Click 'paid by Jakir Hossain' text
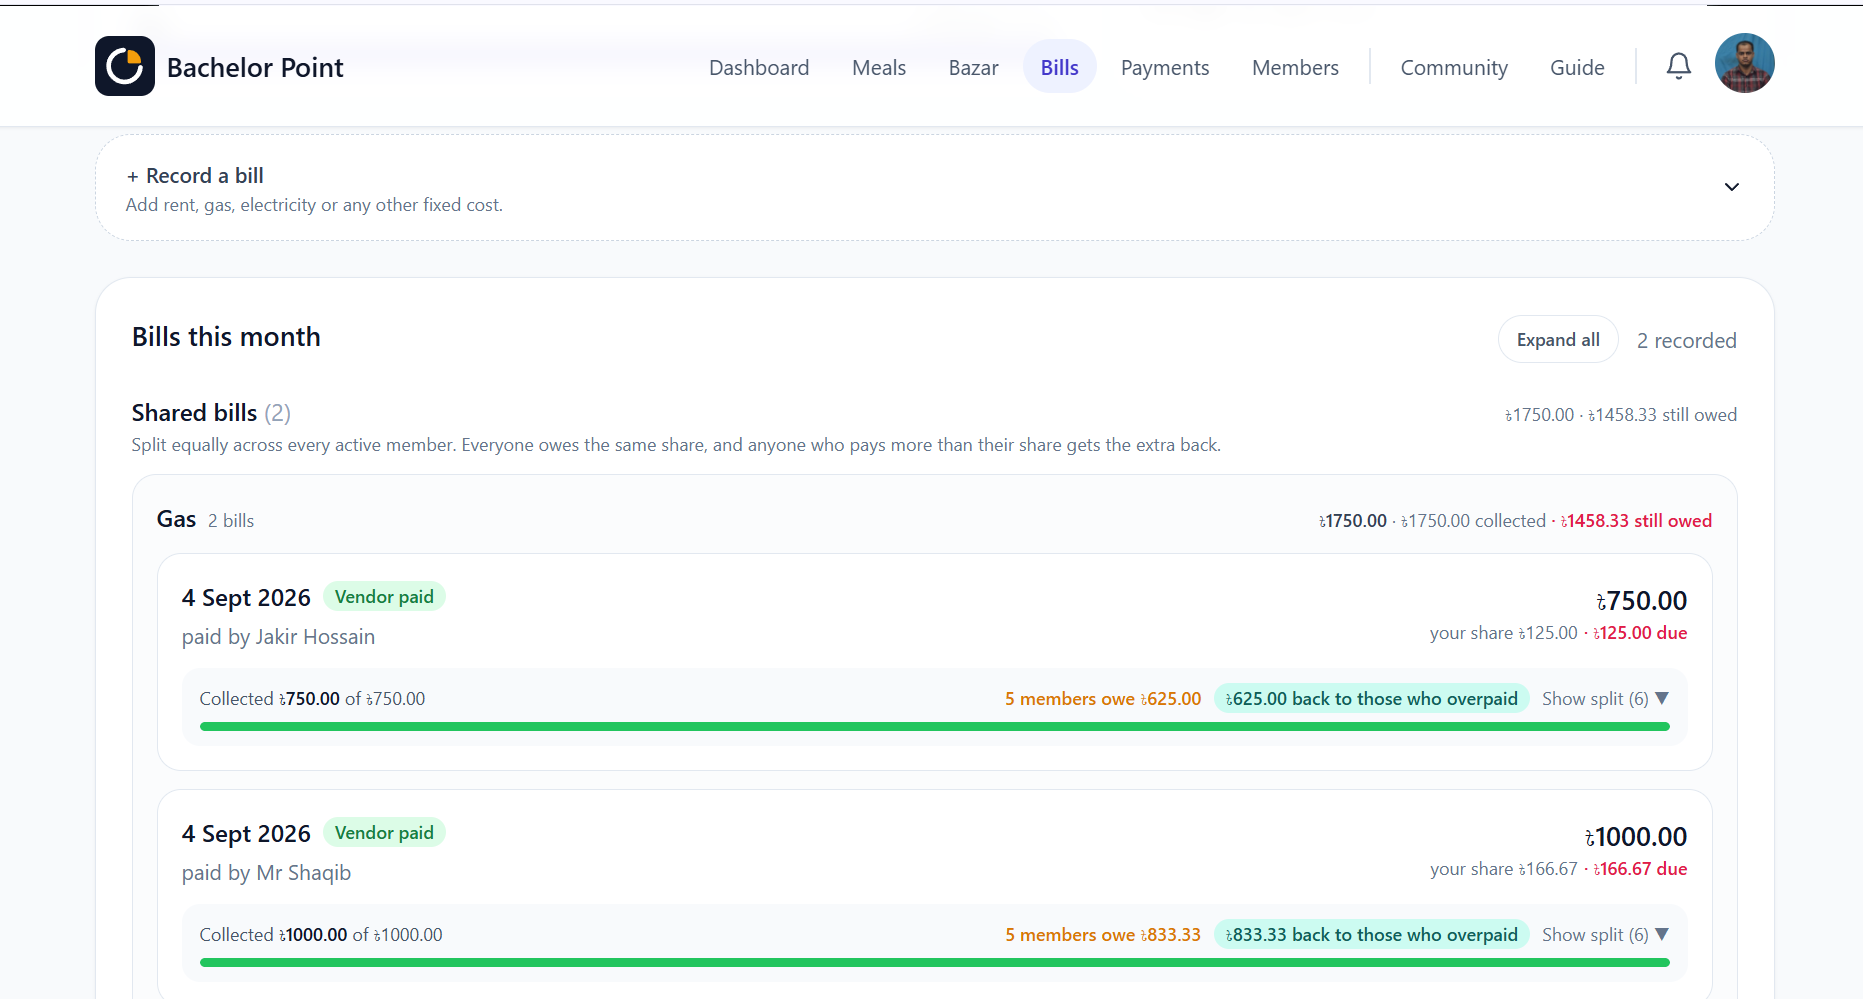Viewport: 1863px width, 999px height. click(278, 637)
